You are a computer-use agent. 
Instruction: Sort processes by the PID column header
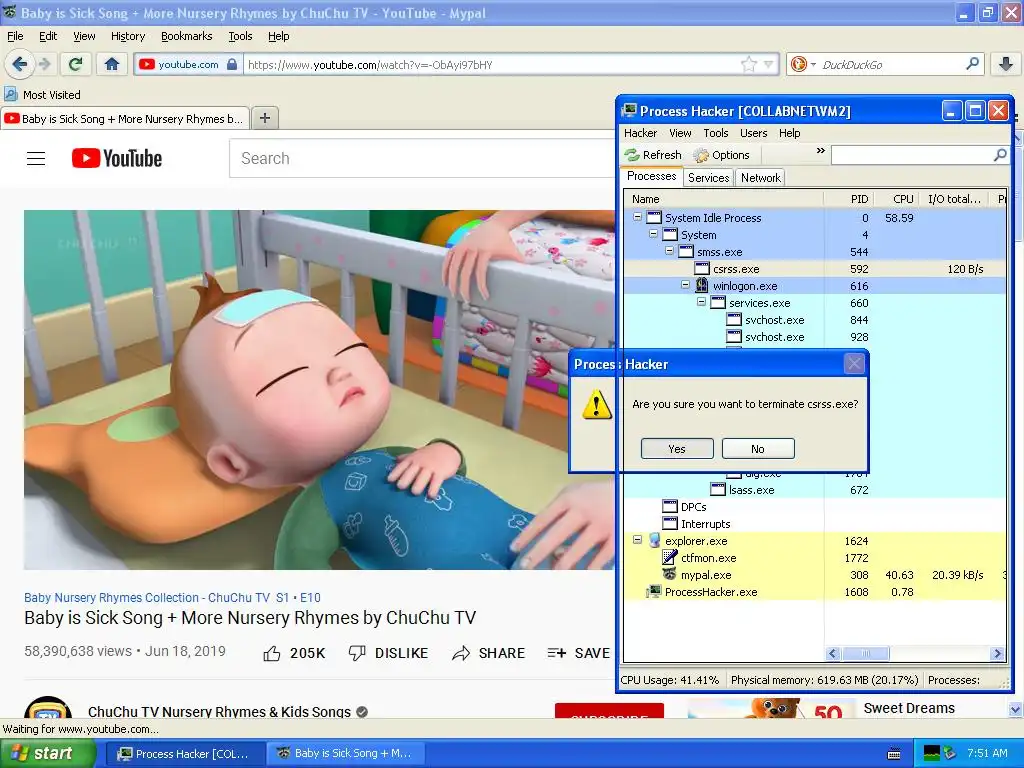tap(848, 199)
